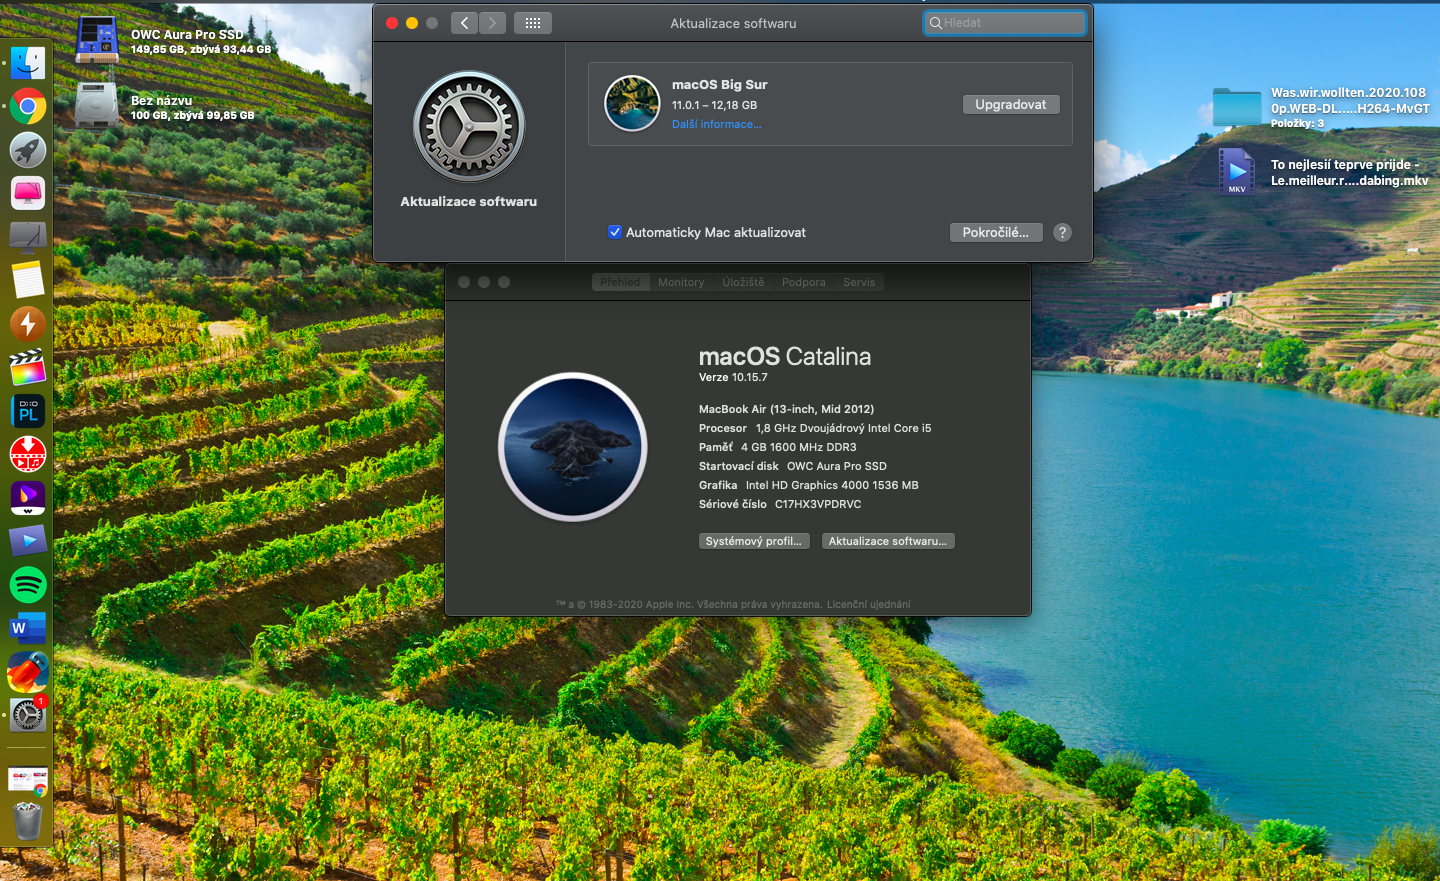The image size is (1440, 881).
Task: Click the Aktualizace softwaru gear icon
Action: [x=469, y=127]
